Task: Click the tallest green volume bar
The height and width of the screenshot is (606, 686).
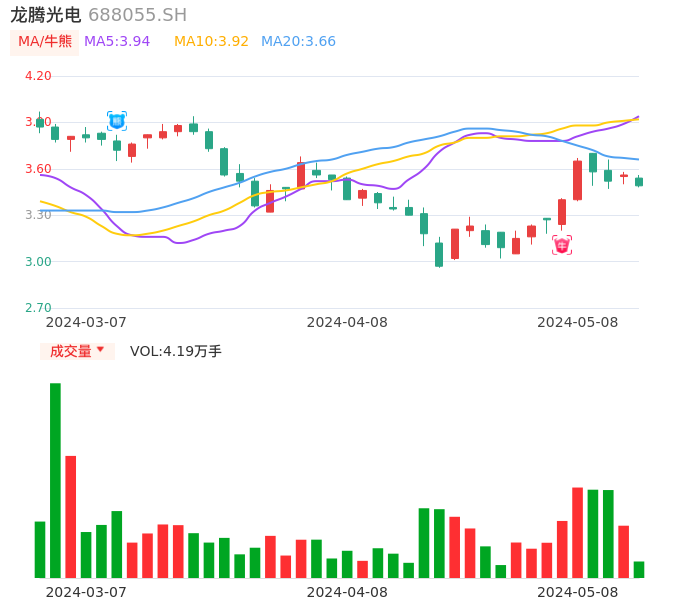Action: (x=55, y=480)
